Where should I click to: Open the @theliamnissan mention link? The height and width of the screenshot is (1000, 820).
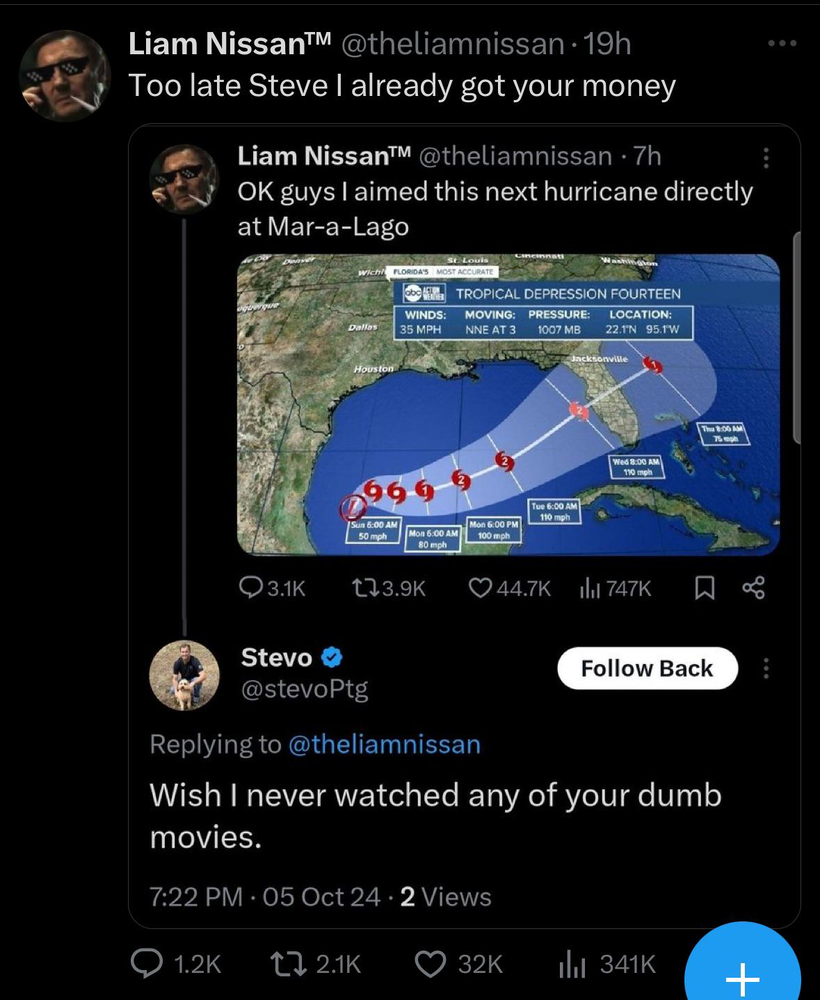(384, 744)
